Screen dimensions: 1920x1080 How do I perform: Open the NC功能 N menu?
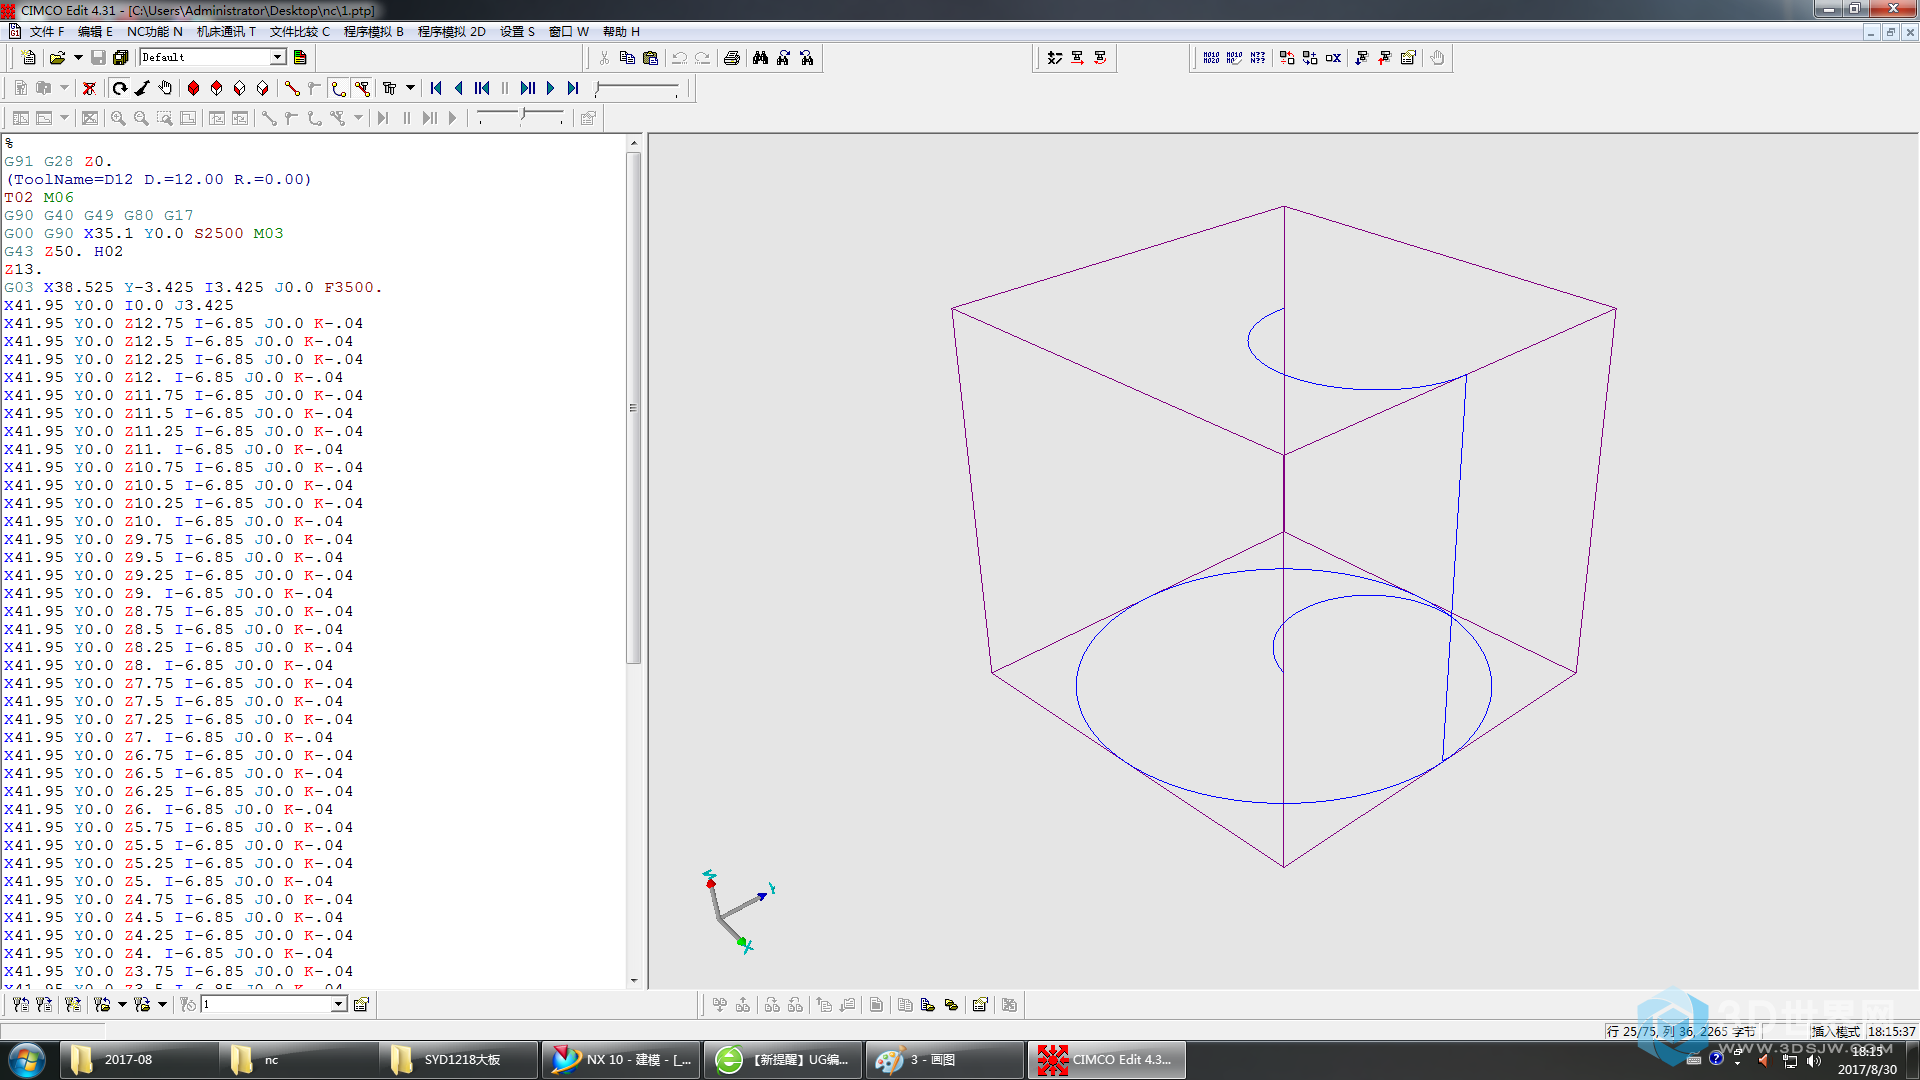pyautogui.click(x=154, y=32)
